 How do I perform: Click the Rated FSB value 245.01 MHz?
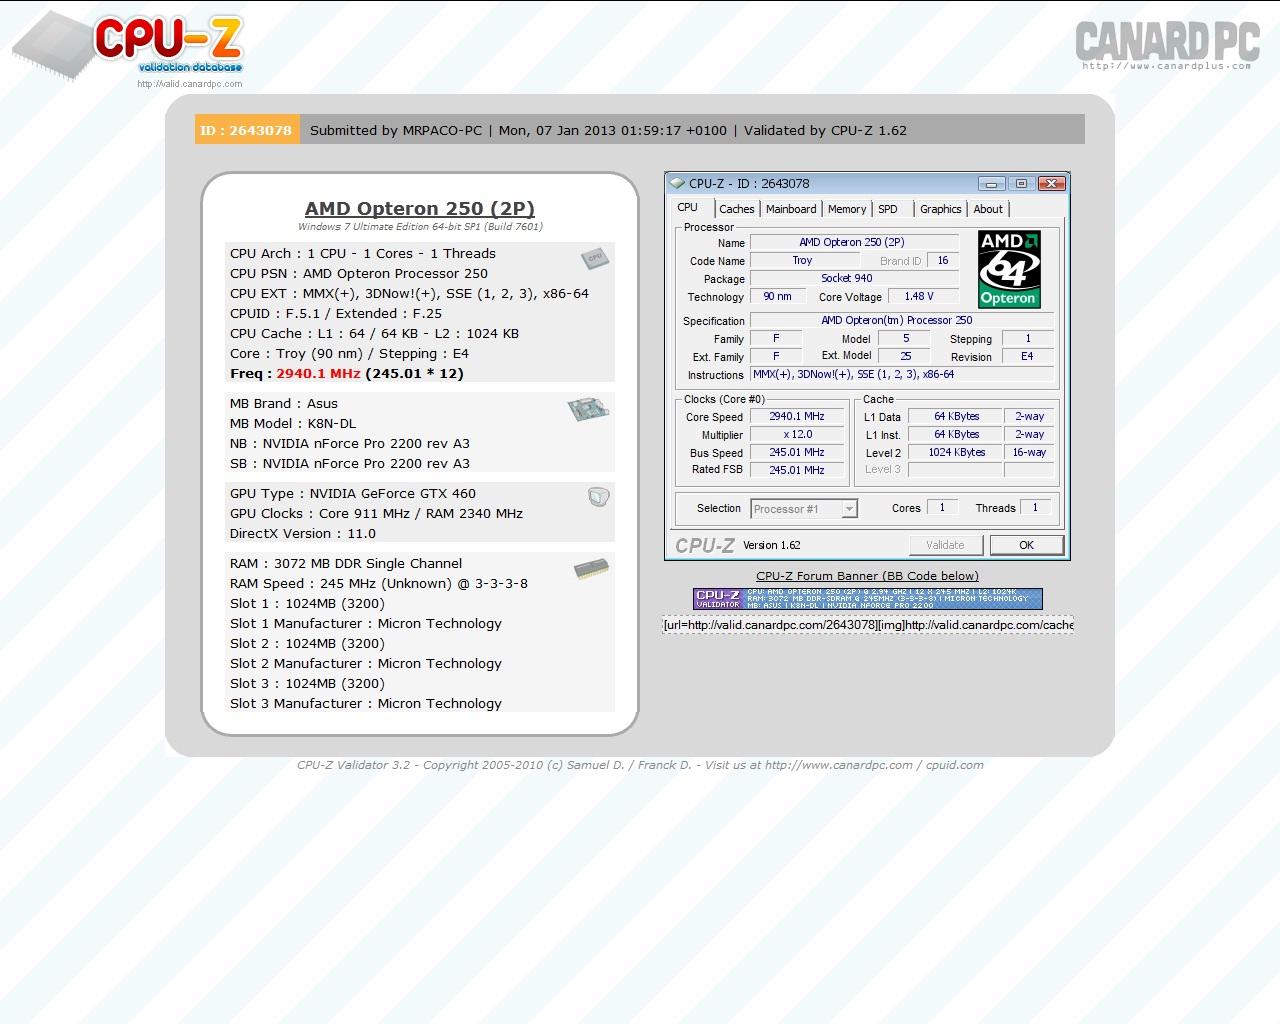coord(797,469)
